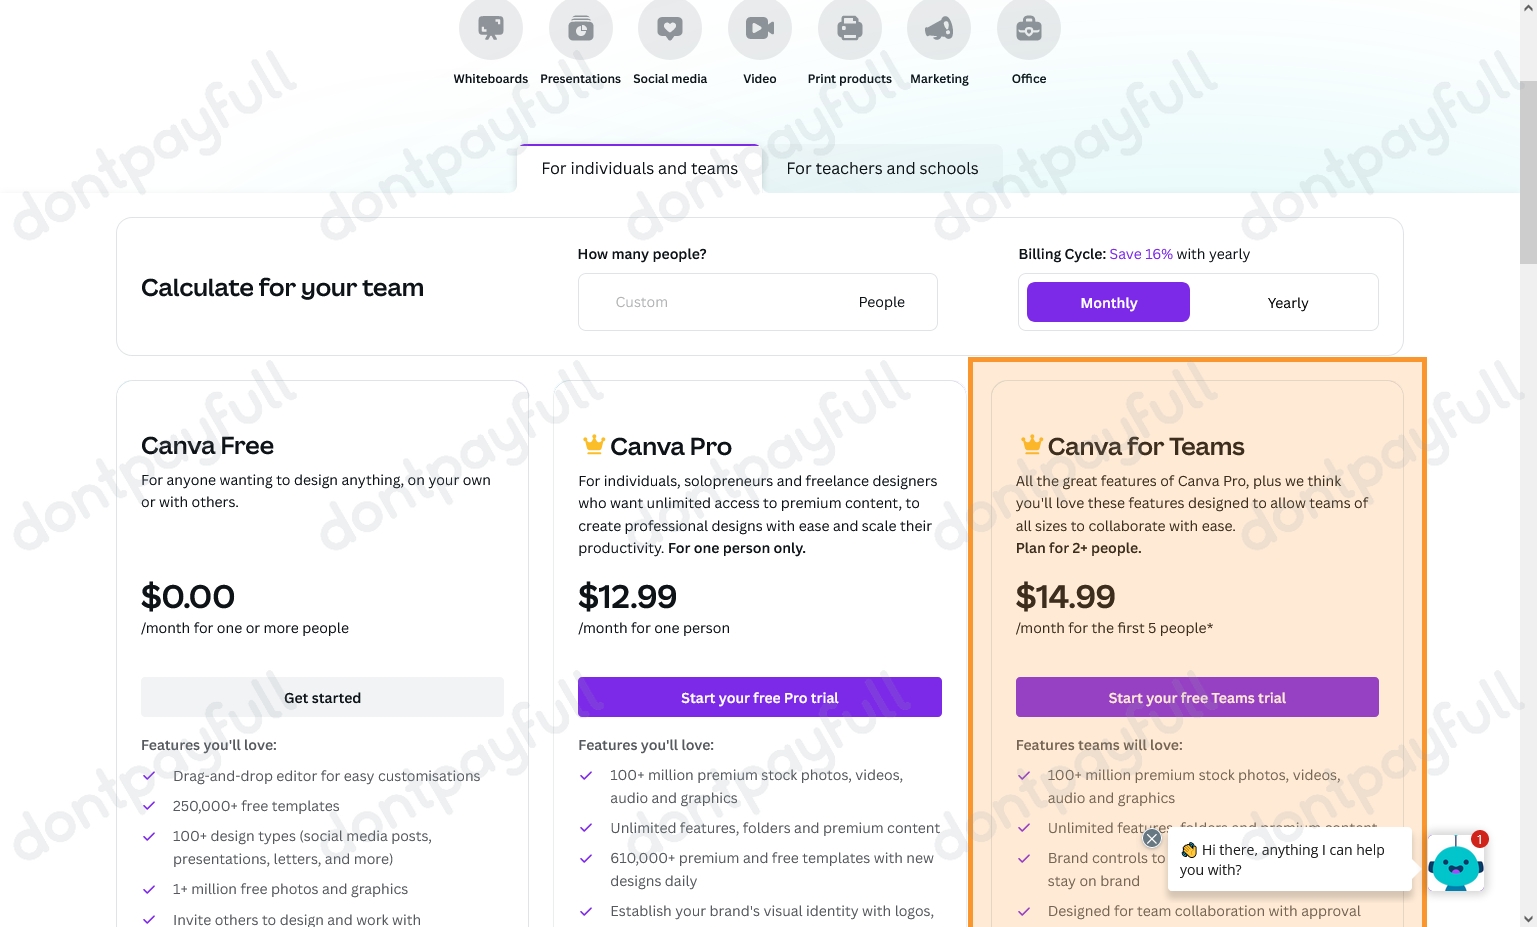Viewport: 1537px width, 927px height.
Task: Click the Get started button
Action: pos(322,697)
